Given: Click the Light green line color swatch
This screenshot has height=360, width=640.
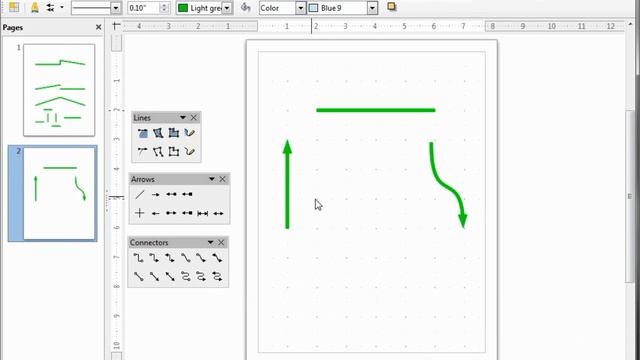Looking at the screenshot, I should 183,8.
